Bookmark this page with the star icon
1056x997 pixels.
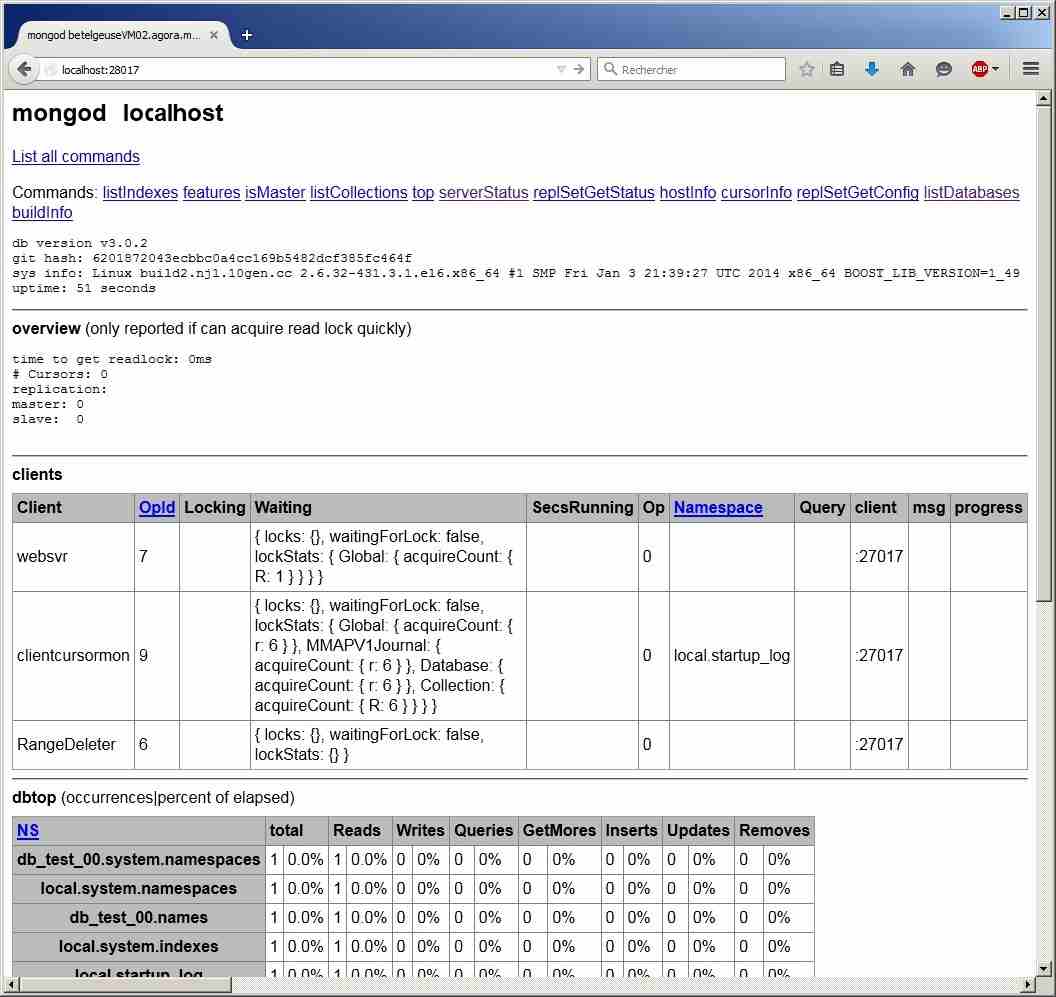coord(807,69)
